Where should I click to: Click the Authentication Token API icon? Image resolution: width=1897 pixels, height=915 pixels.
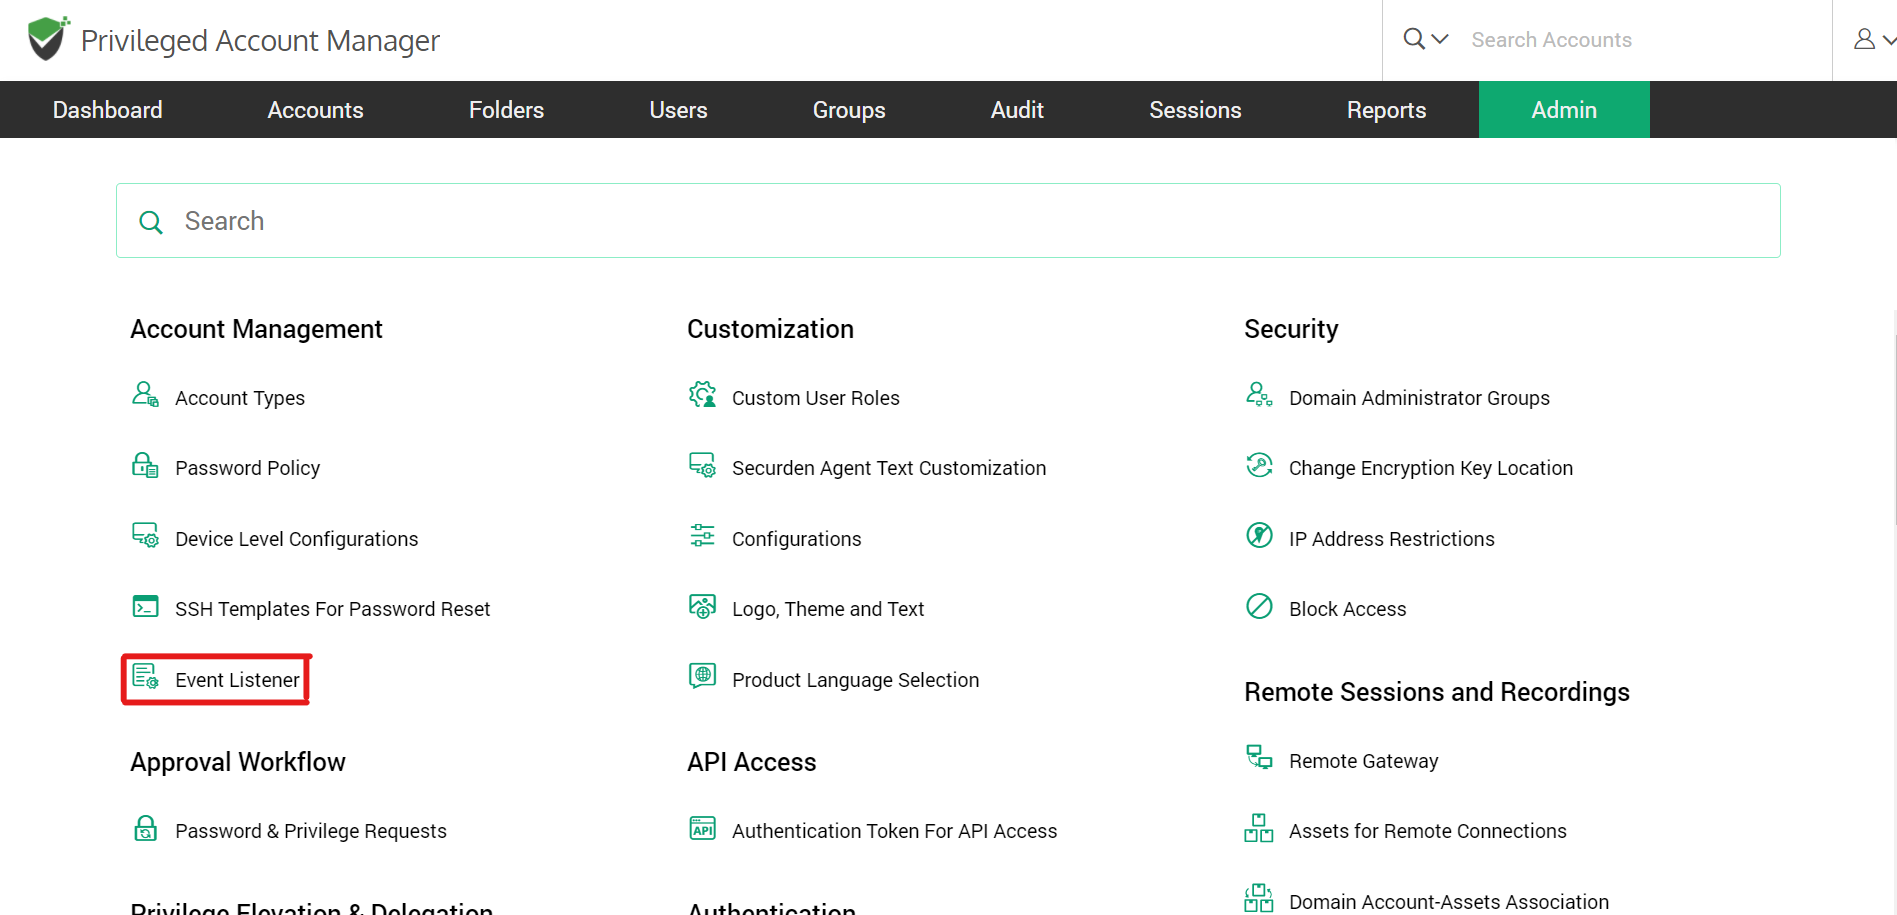pos(702,829)
